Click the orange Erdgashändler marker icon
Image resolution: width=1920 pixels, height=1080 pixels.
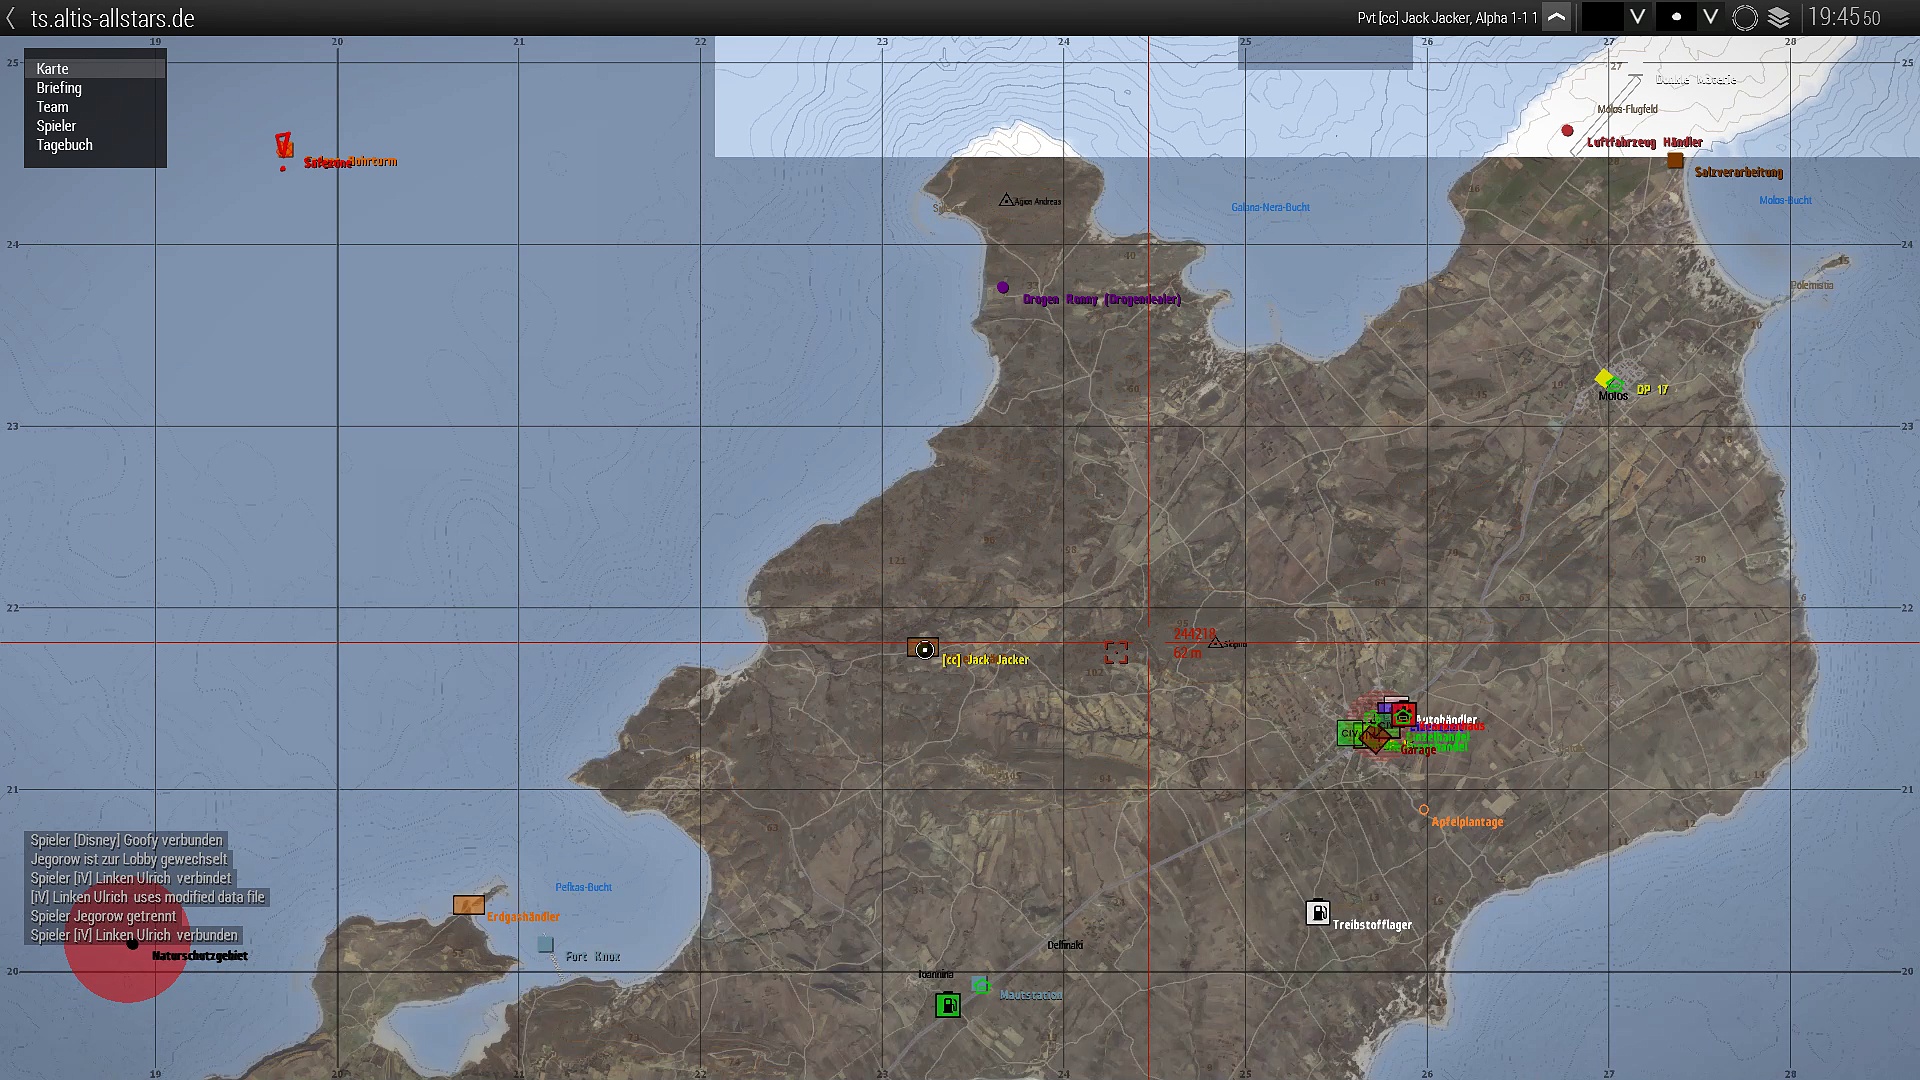coord(468,905)
